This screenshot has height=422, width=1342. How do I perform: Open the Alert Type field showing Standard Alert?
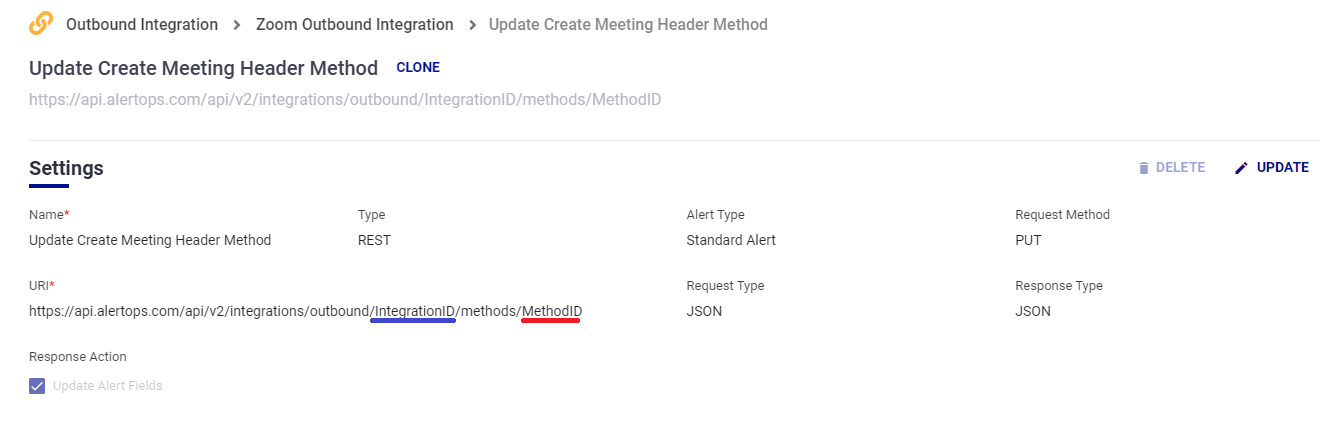click(731, 240)
